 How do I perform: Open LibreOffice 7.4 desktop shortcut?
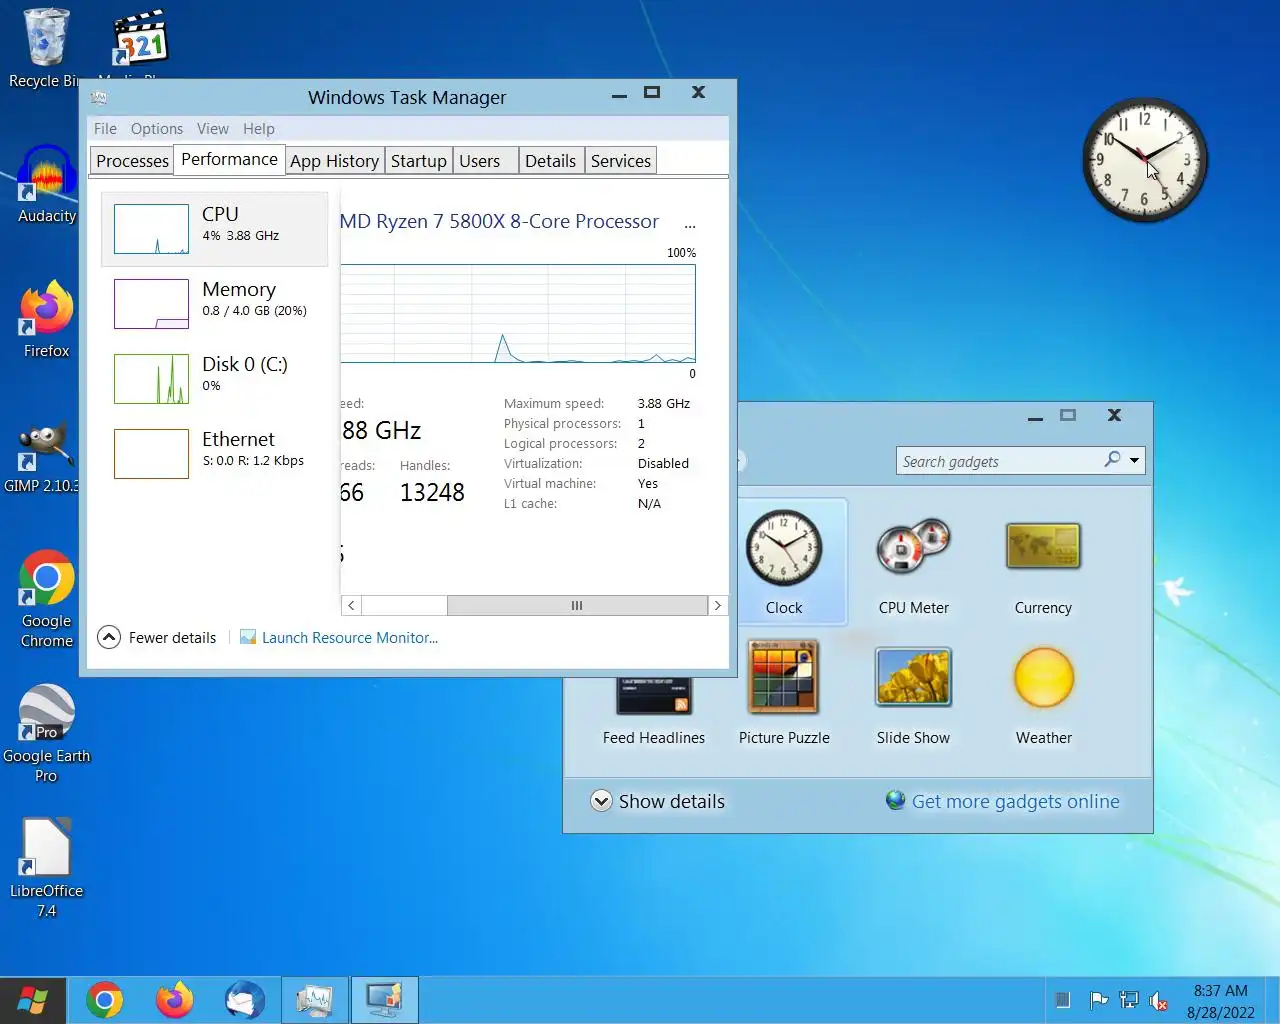[46, 868]
